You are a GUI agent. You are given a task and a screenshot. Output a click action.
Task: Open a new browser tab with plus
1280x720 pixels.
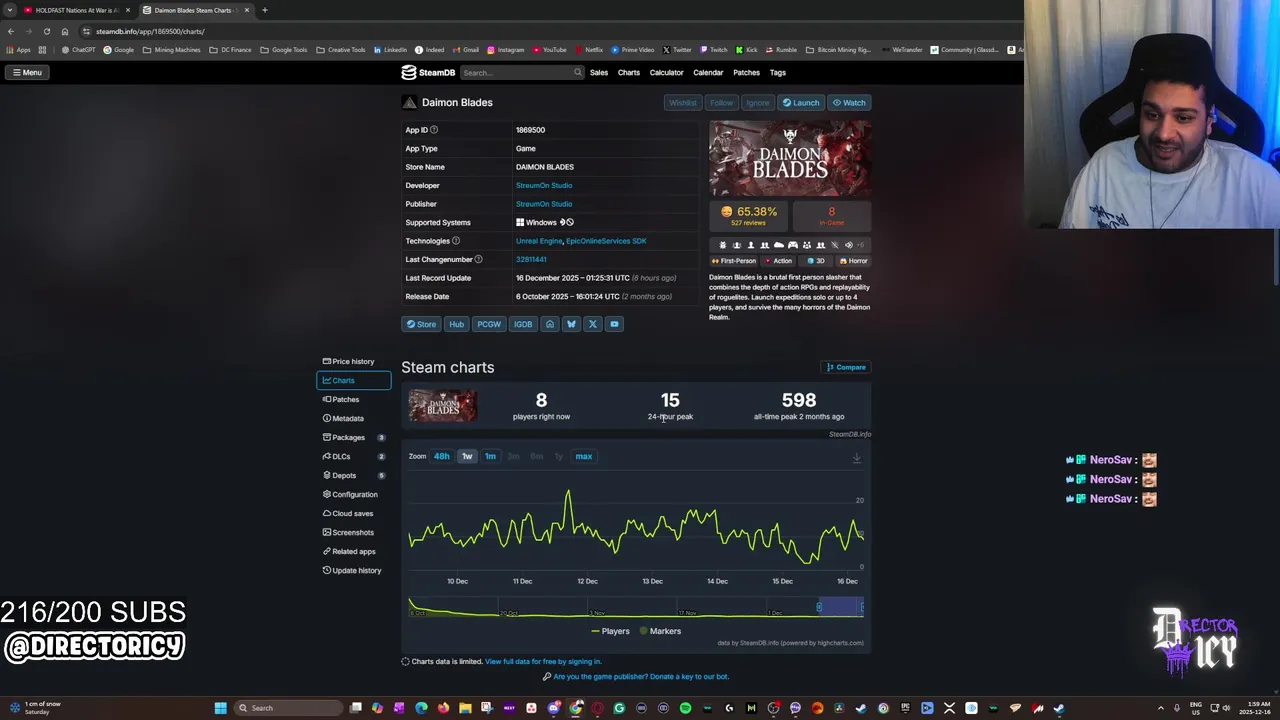(x=264, y=10)
